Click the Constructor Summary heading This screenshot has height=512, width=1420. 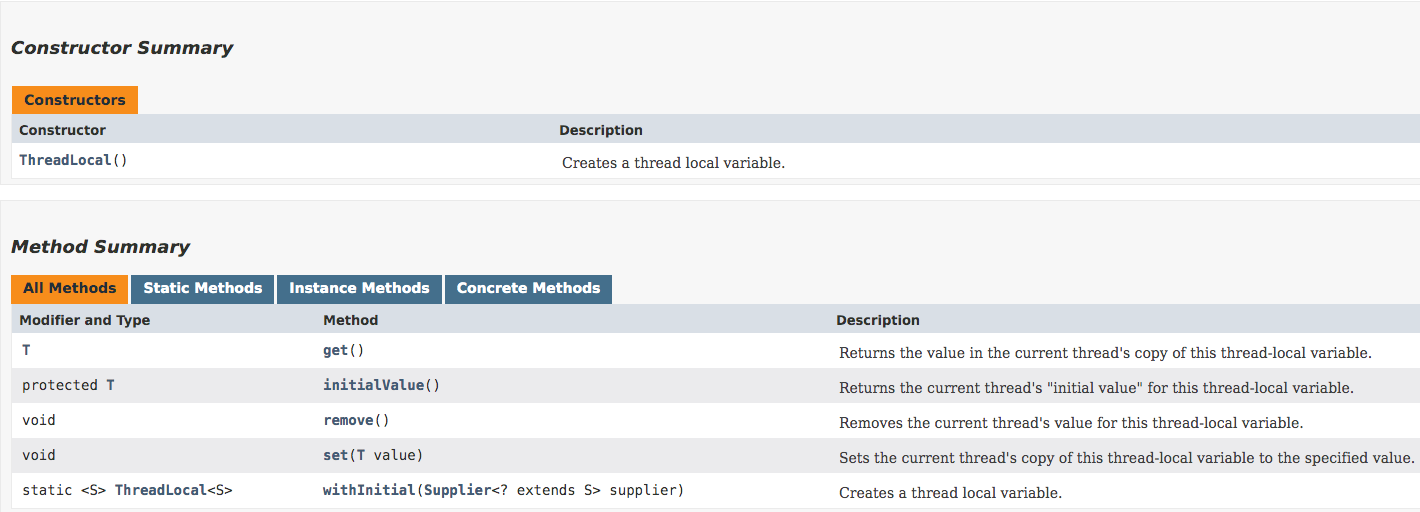[x=122, y=48]
